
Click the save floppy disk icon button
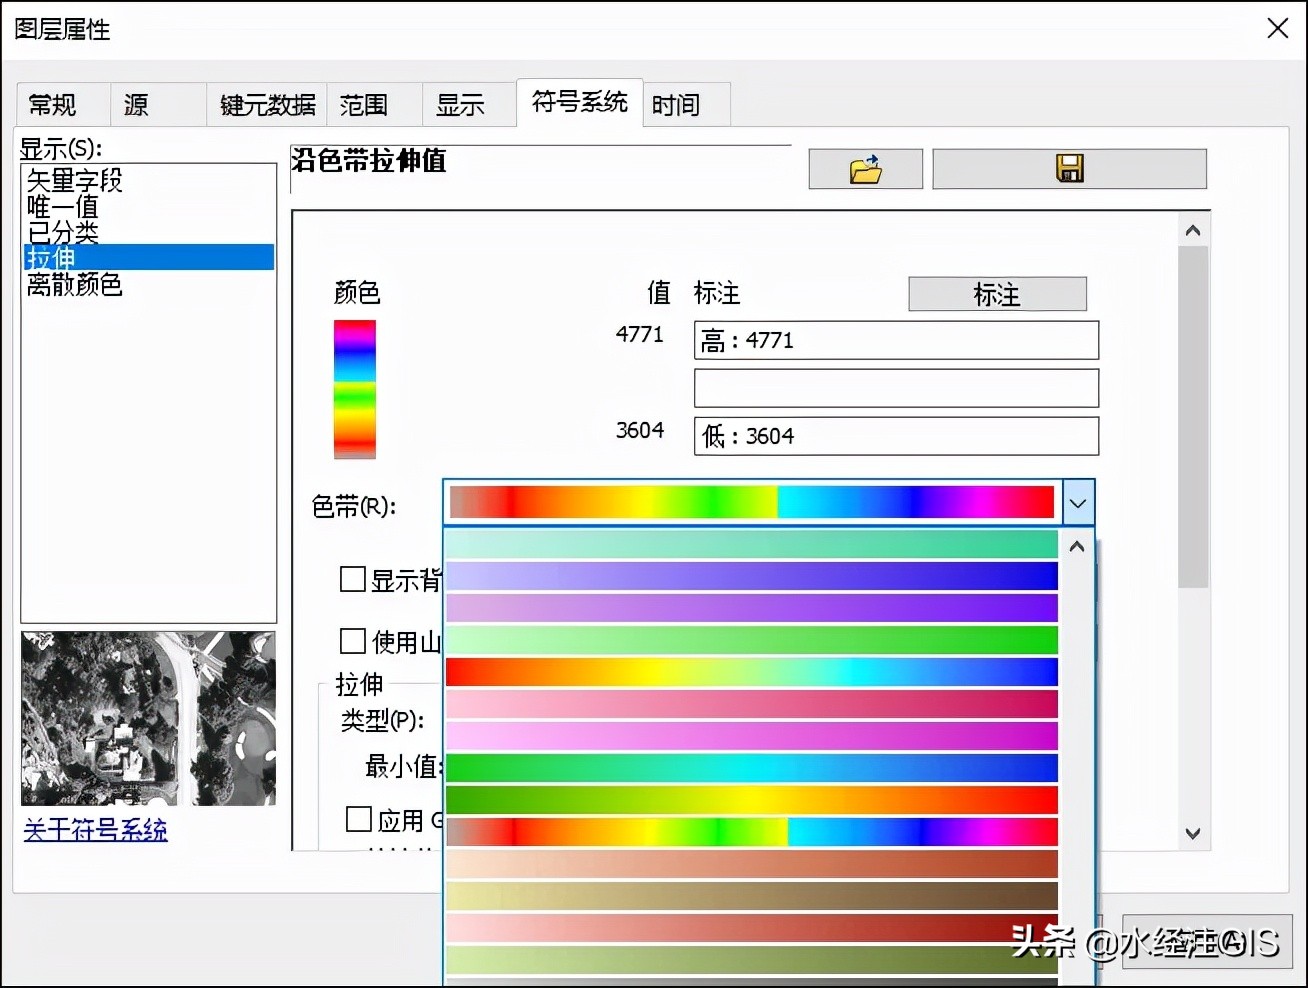1069,169
